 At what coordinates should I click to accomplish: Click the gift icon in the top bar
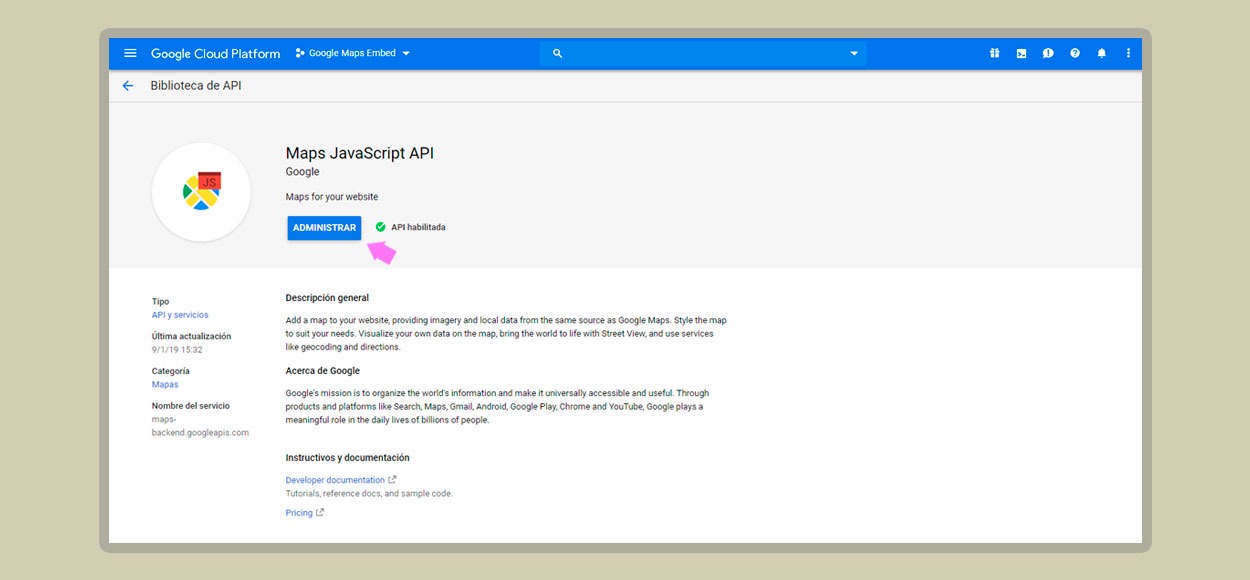[x=995, y=53]
